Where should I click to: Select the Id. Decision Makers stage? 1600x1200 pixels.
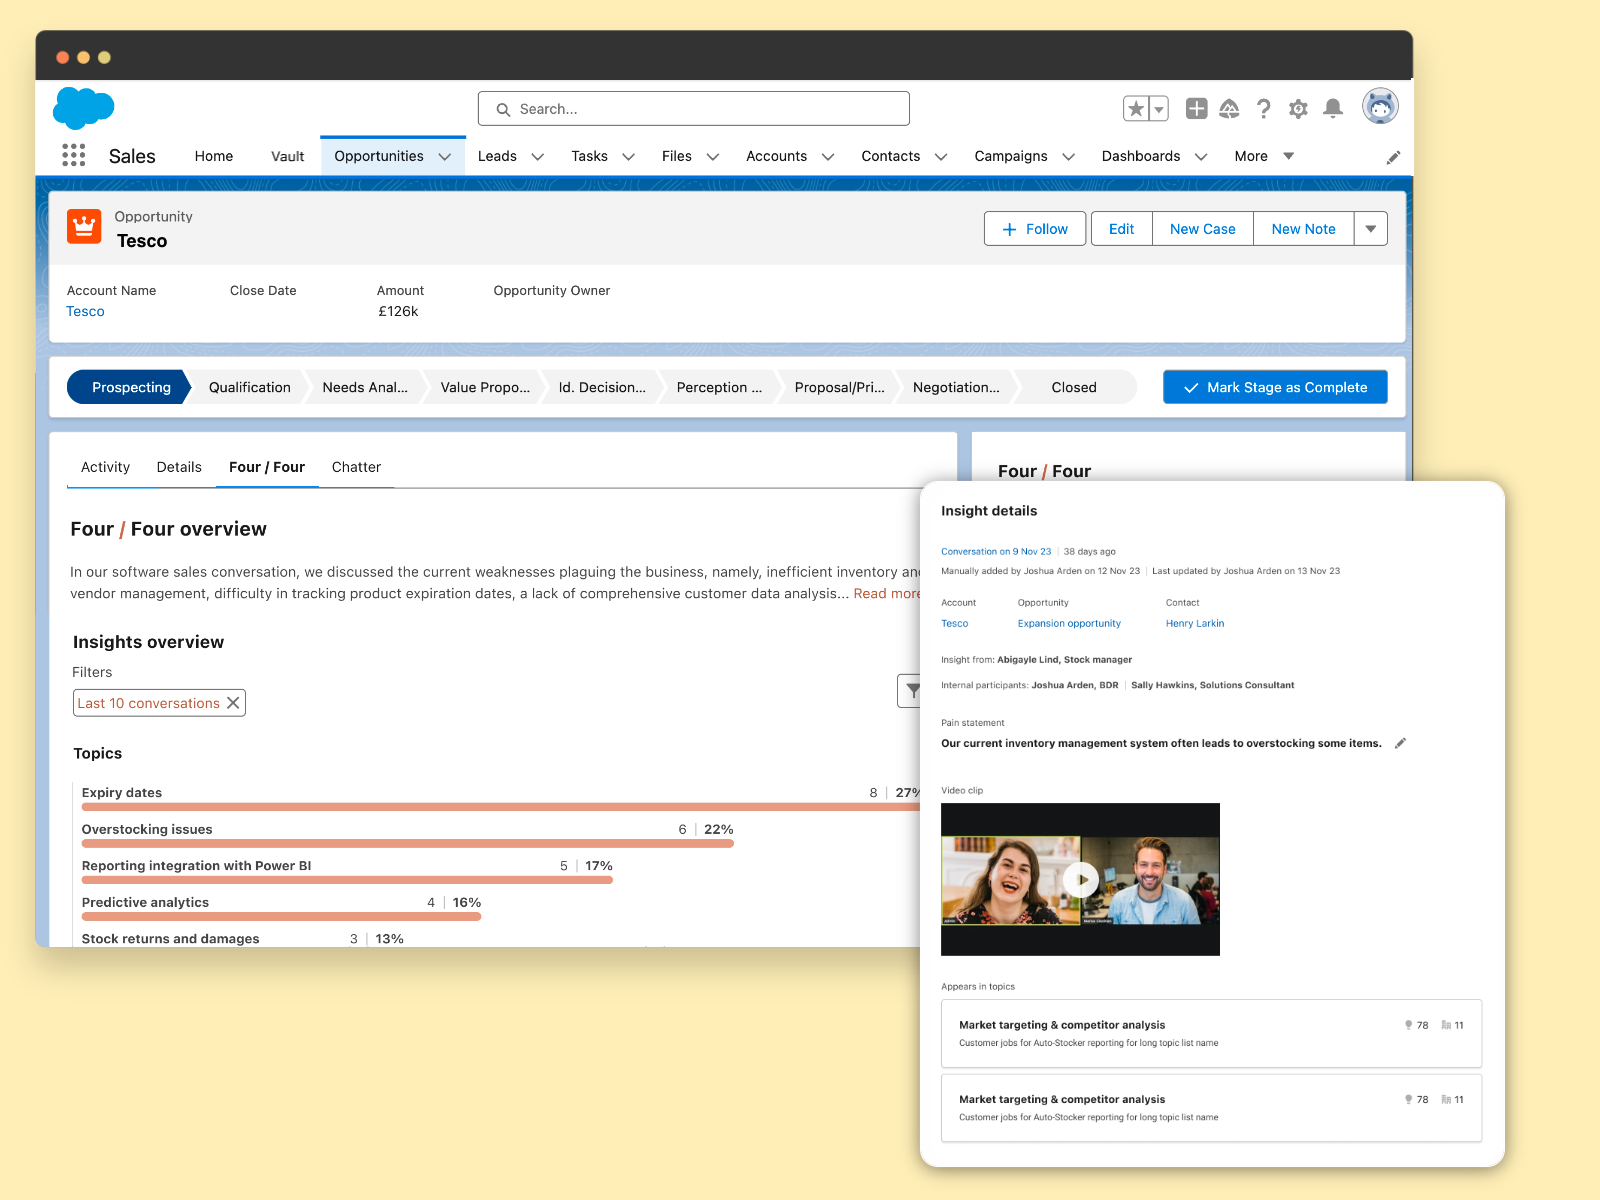(602, 387)
